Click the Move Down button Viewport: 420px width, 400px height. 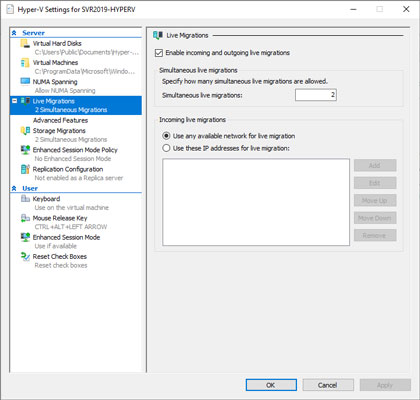tap(375, 218)
